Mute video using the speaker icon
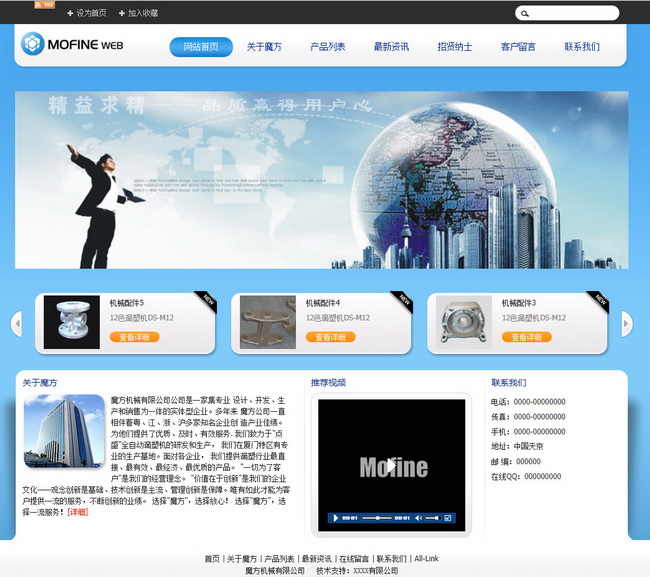 click(418, 518)
